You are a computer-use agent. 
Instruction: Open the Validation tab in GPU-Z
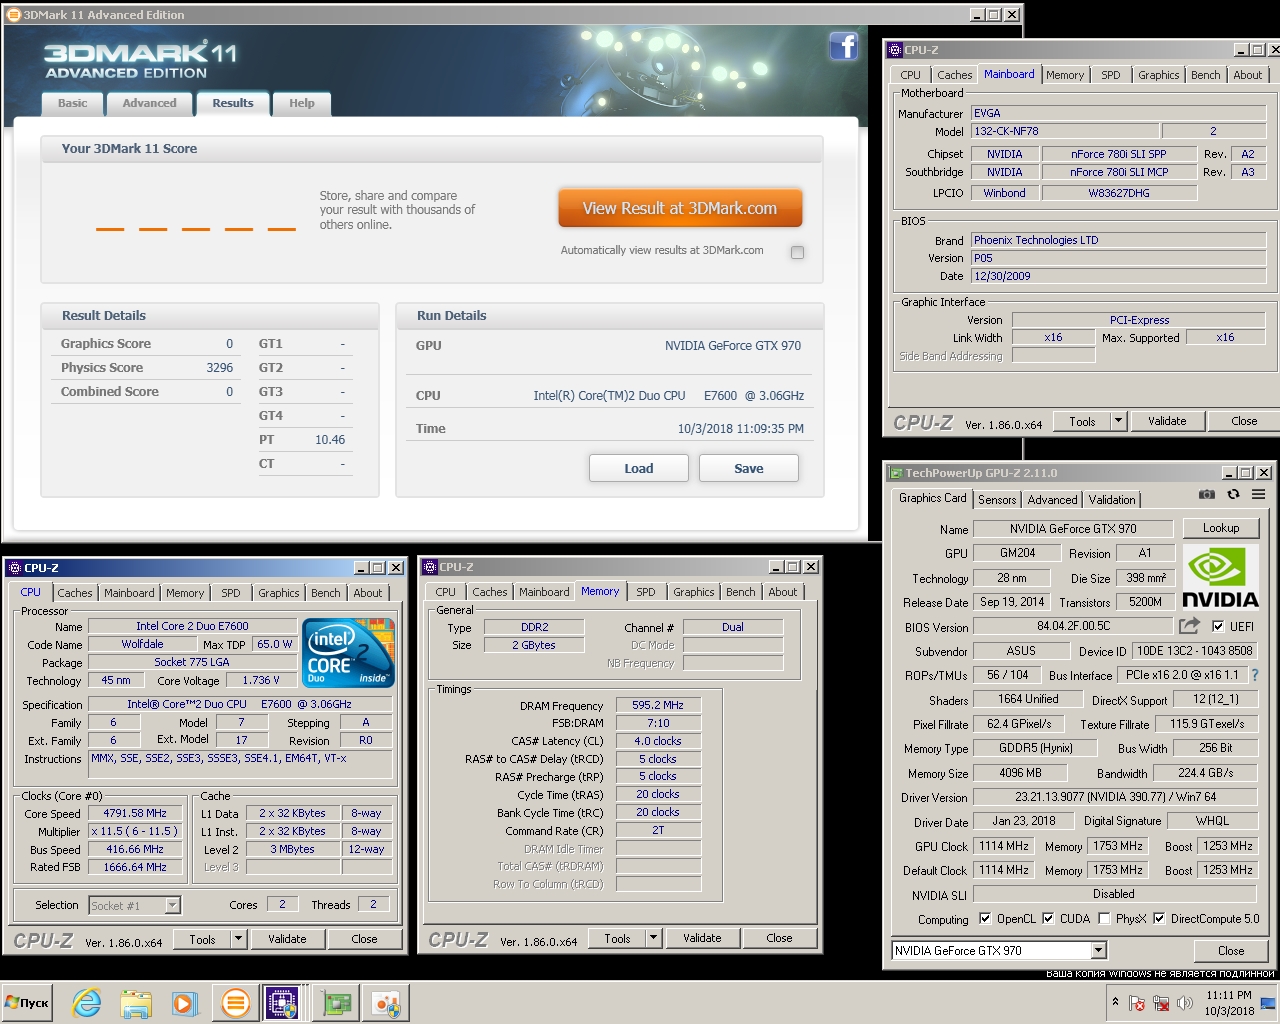[x=1112, y=500]
